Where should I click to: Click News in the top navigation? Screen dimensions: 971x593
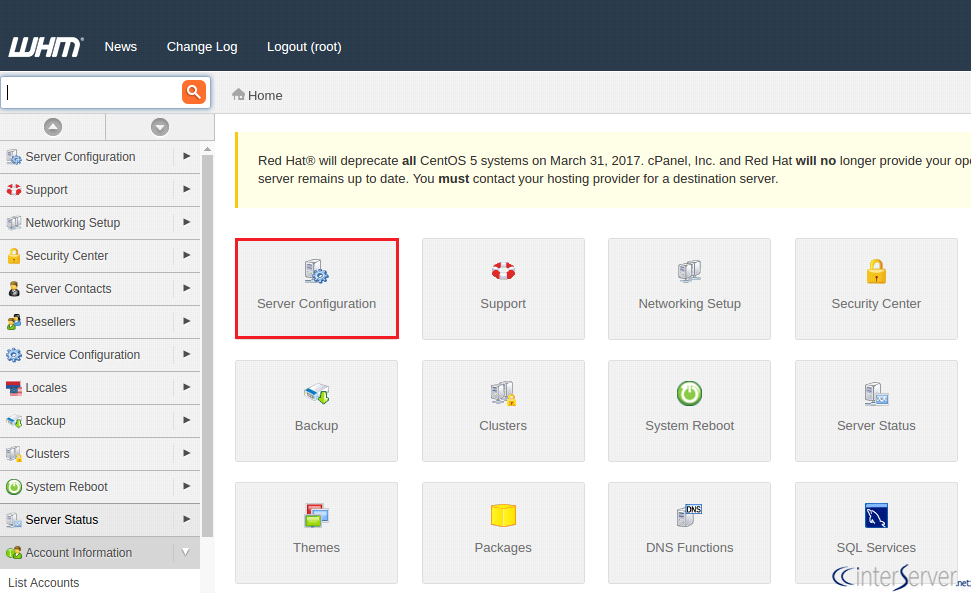(120, 46)
